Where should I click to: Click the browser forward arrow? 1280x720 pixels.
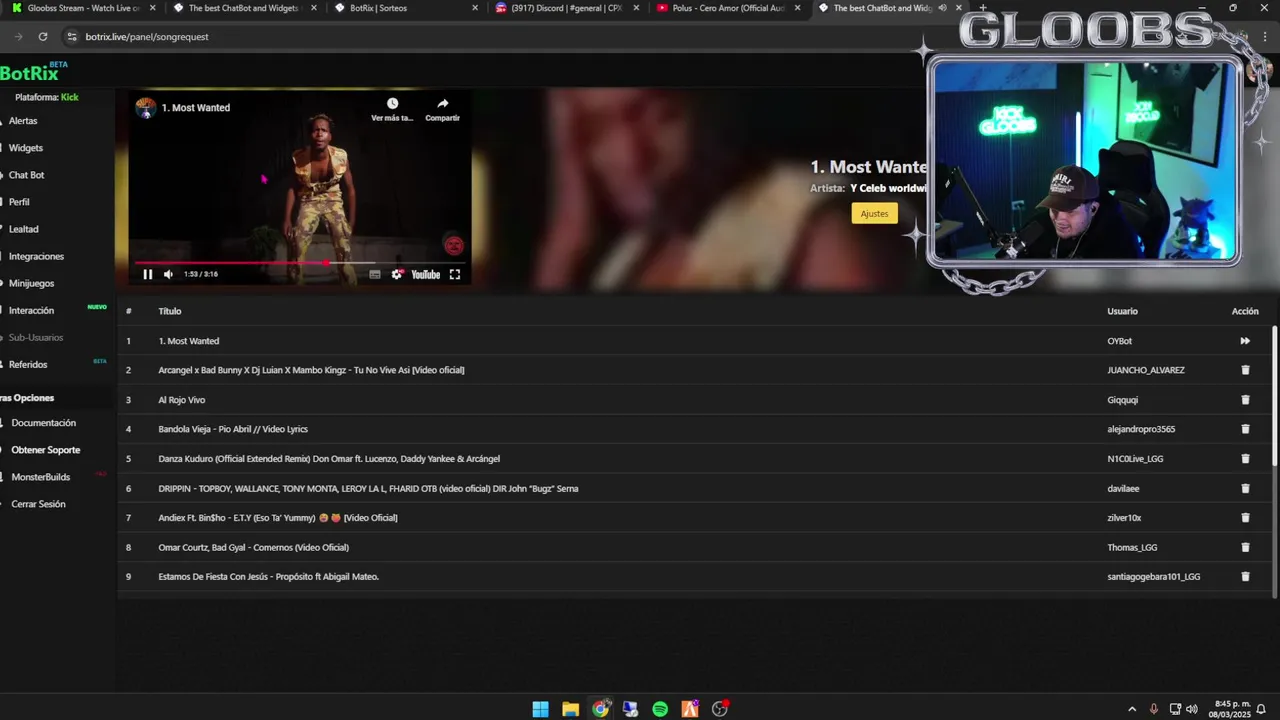click(18, 37)
